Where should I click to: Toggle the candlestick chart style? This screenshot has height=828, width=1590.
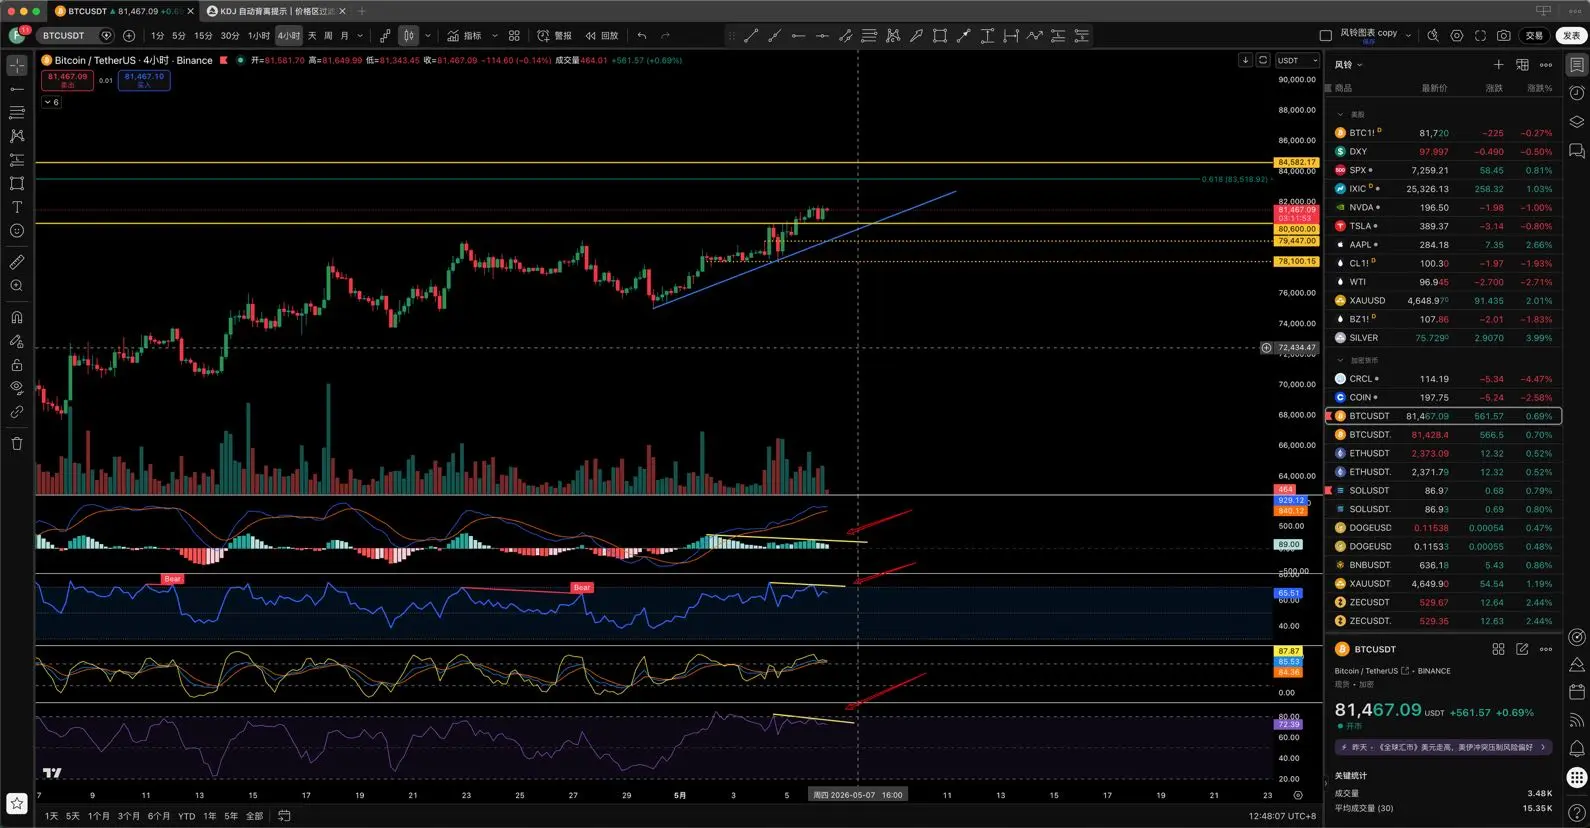tap(408, 36)
